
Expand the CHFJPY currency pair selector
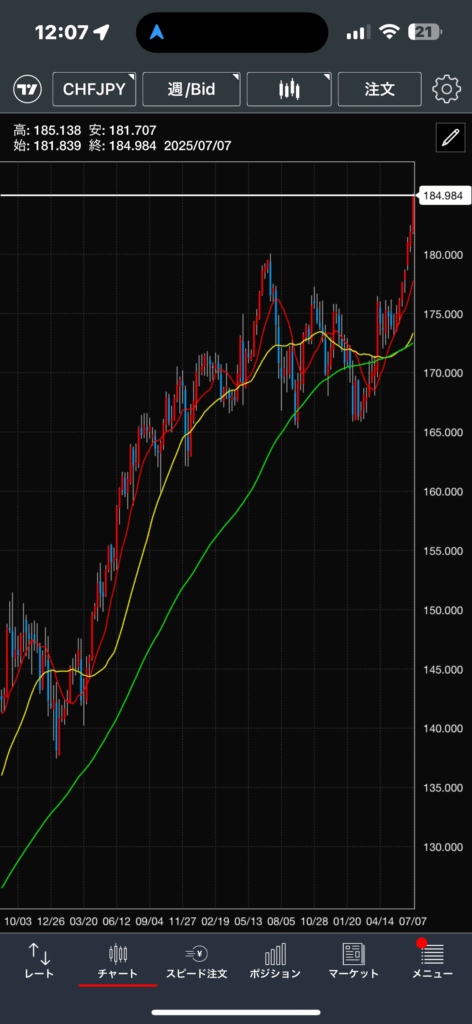[x=94, y=89]
